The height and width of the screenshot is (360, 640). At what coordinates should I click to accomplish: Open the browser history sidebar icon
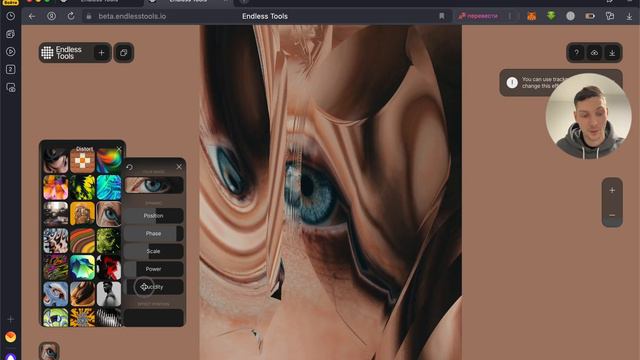(11, 16)
